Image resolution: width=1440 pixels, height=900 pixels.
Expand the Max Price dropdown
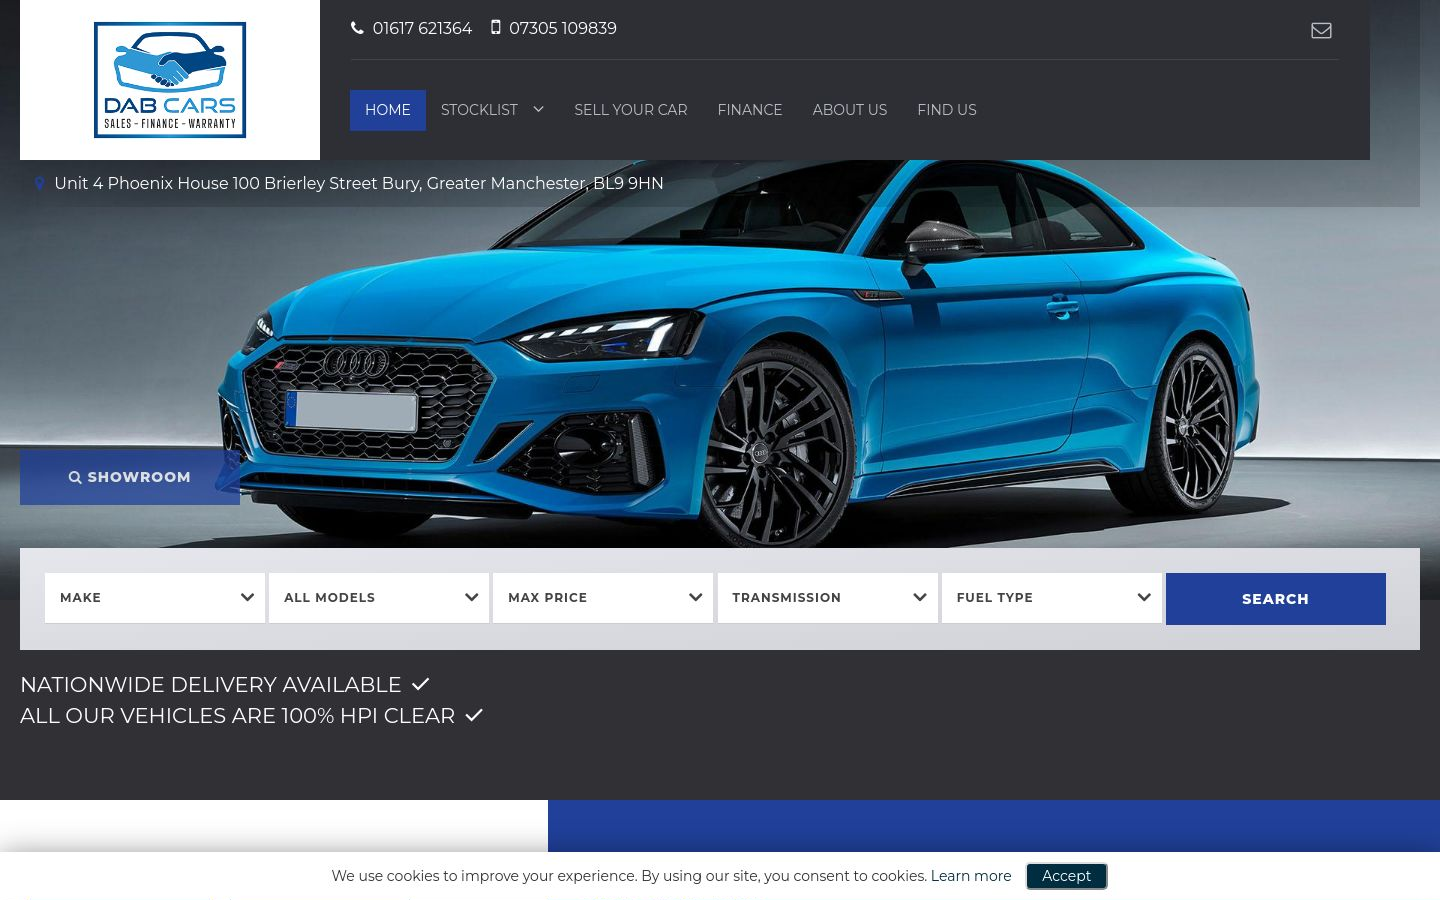(603, 598)
